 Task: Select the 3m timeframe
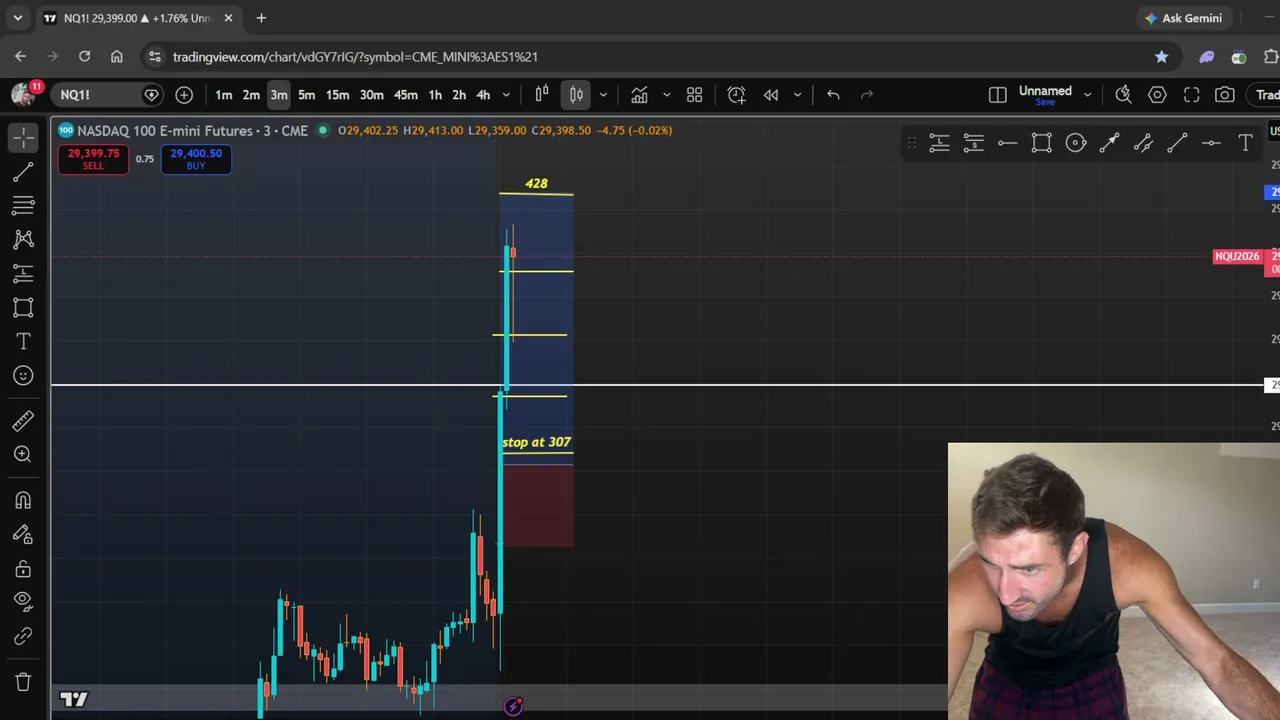tap(279, 95)
